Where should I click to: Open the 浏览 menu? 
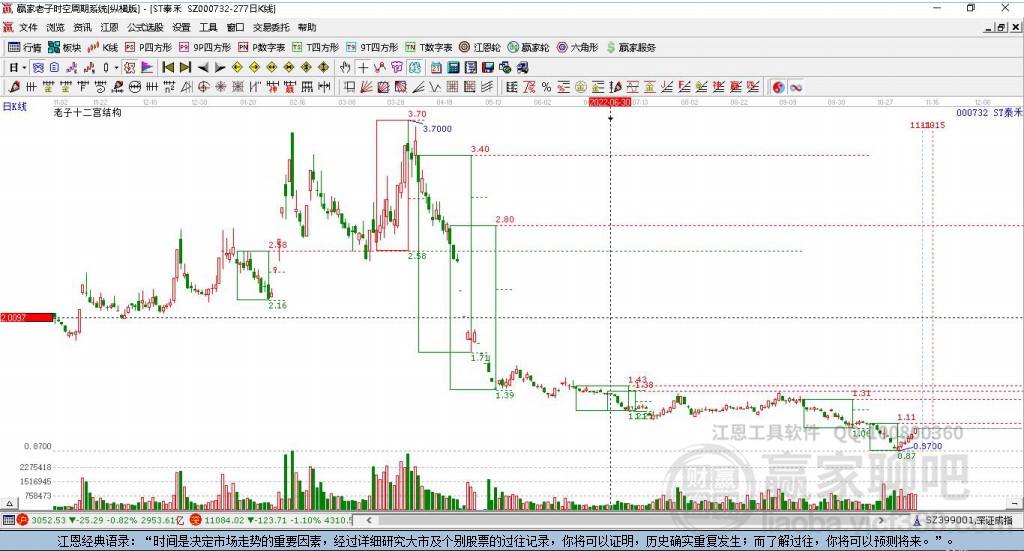56,27
